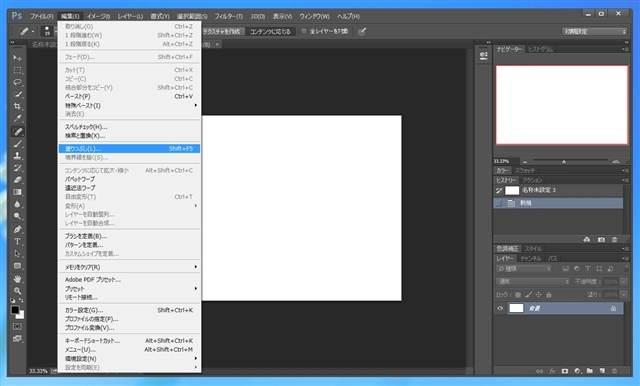Click the background white color swatch
The width and height of the screenshot is (640, 386).
pyautogui.click(x=21, y=316)
